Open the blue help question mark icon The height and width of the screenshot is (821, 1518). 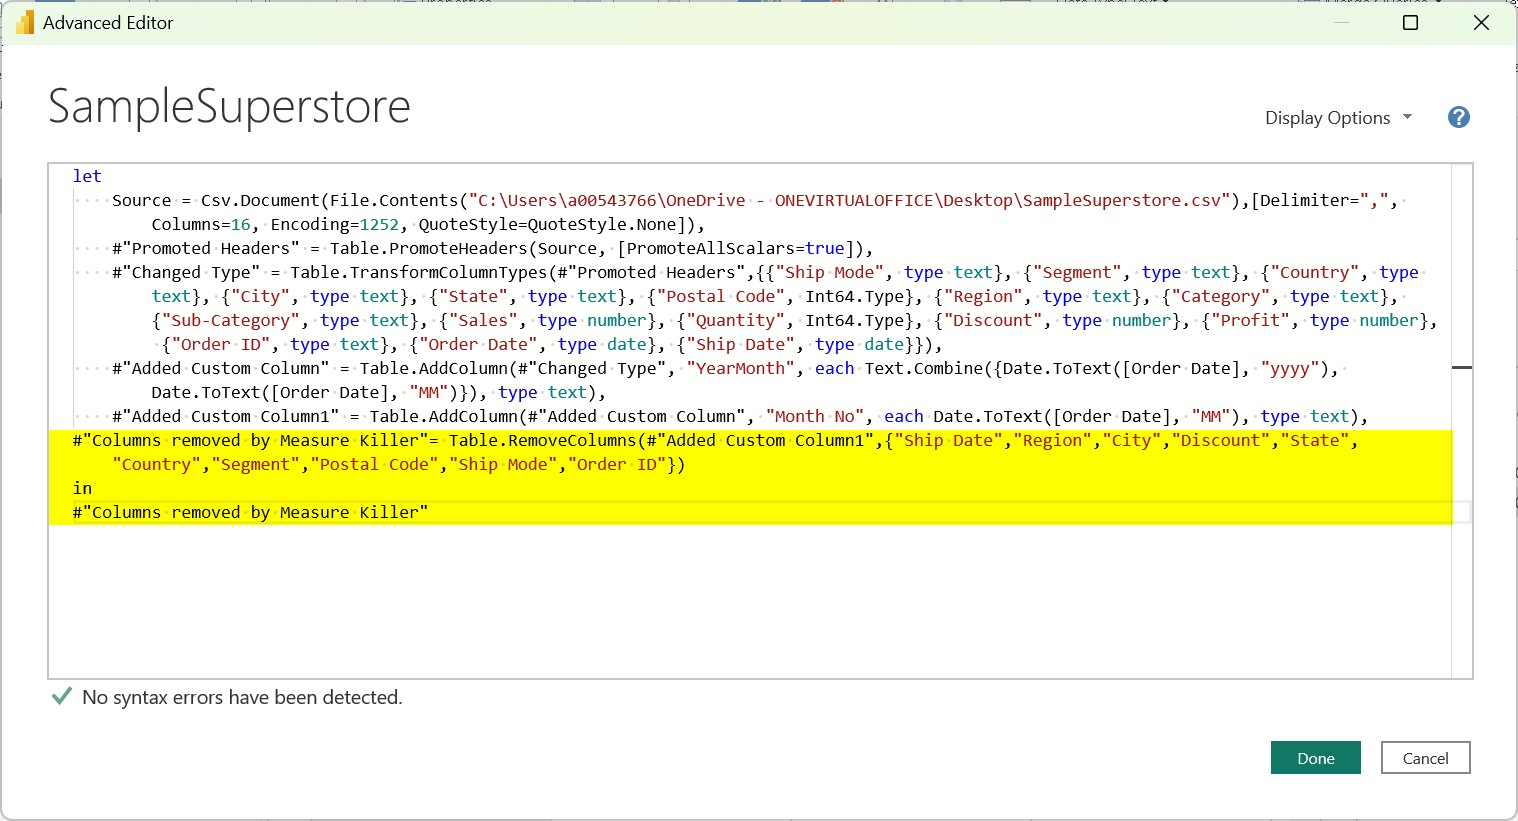pyautogui.click(x=1458, y=117)
